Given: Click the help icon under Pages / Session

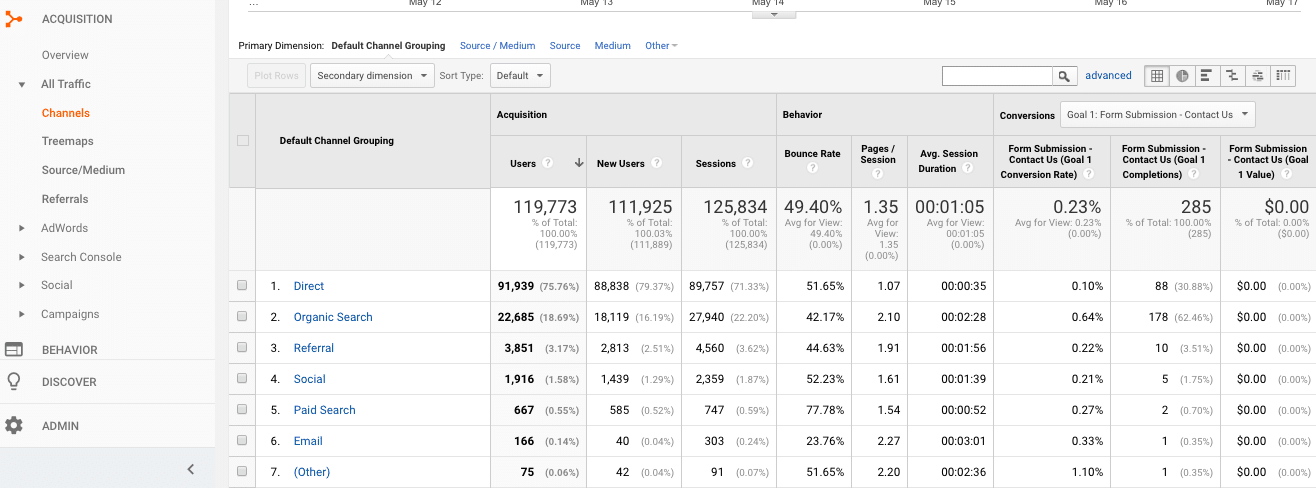Looking at the screenshot, I should [877, 174].
